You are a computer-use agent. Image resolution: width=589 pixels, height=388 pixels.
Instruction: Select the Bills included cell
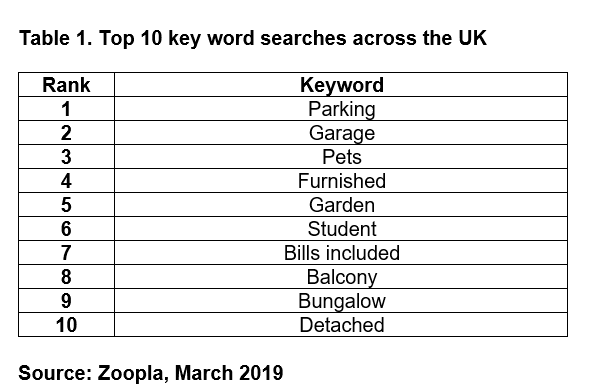point(341,253)
